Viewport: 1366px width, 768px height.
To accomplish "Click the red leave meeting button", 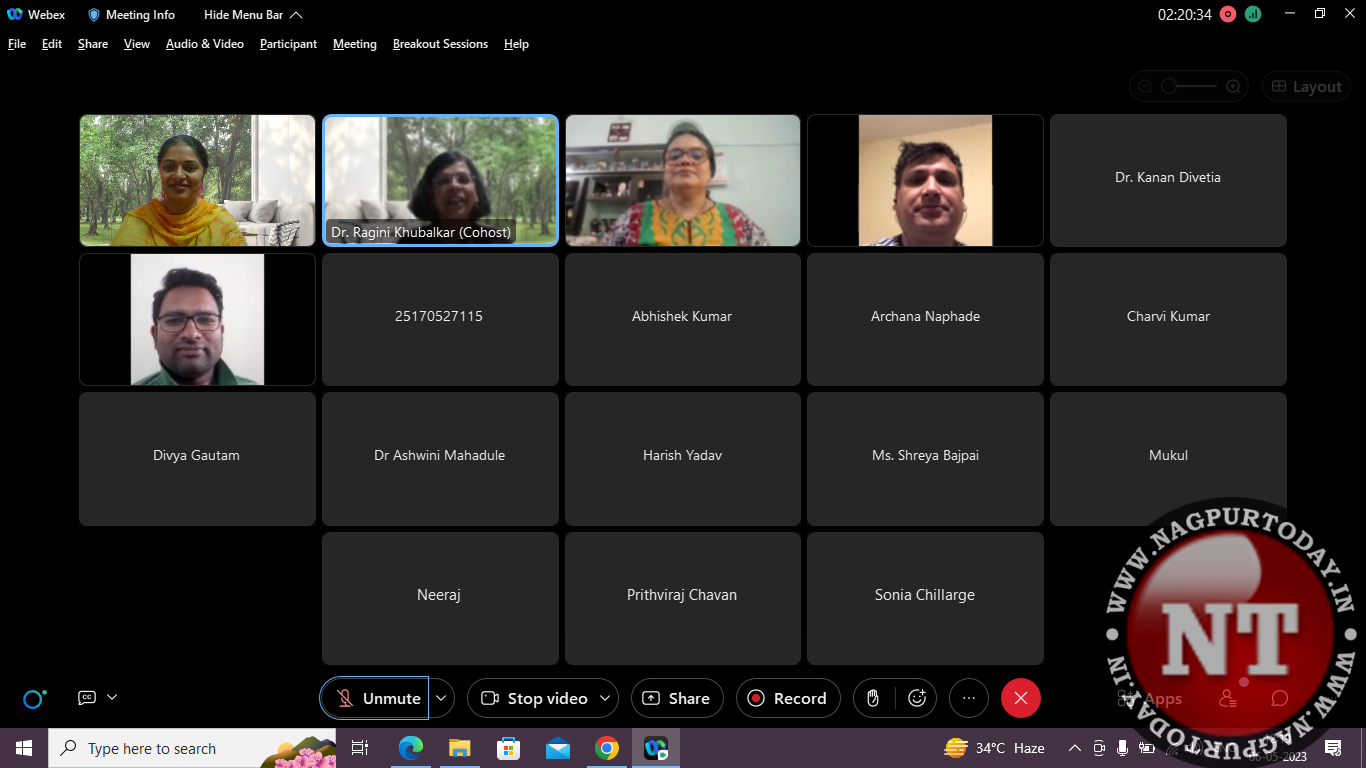I will click(x=1021, y=698).
